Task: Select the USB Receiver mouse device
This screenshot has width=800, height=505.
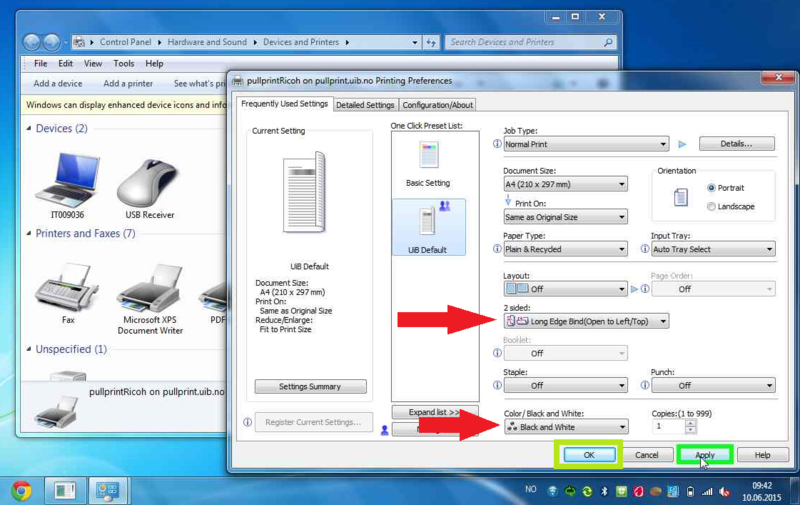Action: 149,189
